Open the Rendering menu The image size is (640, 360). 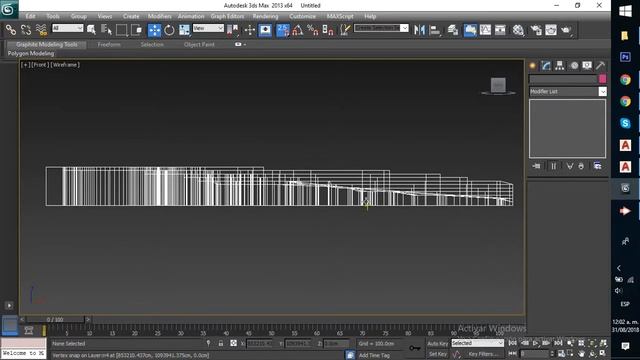point(265,16)
